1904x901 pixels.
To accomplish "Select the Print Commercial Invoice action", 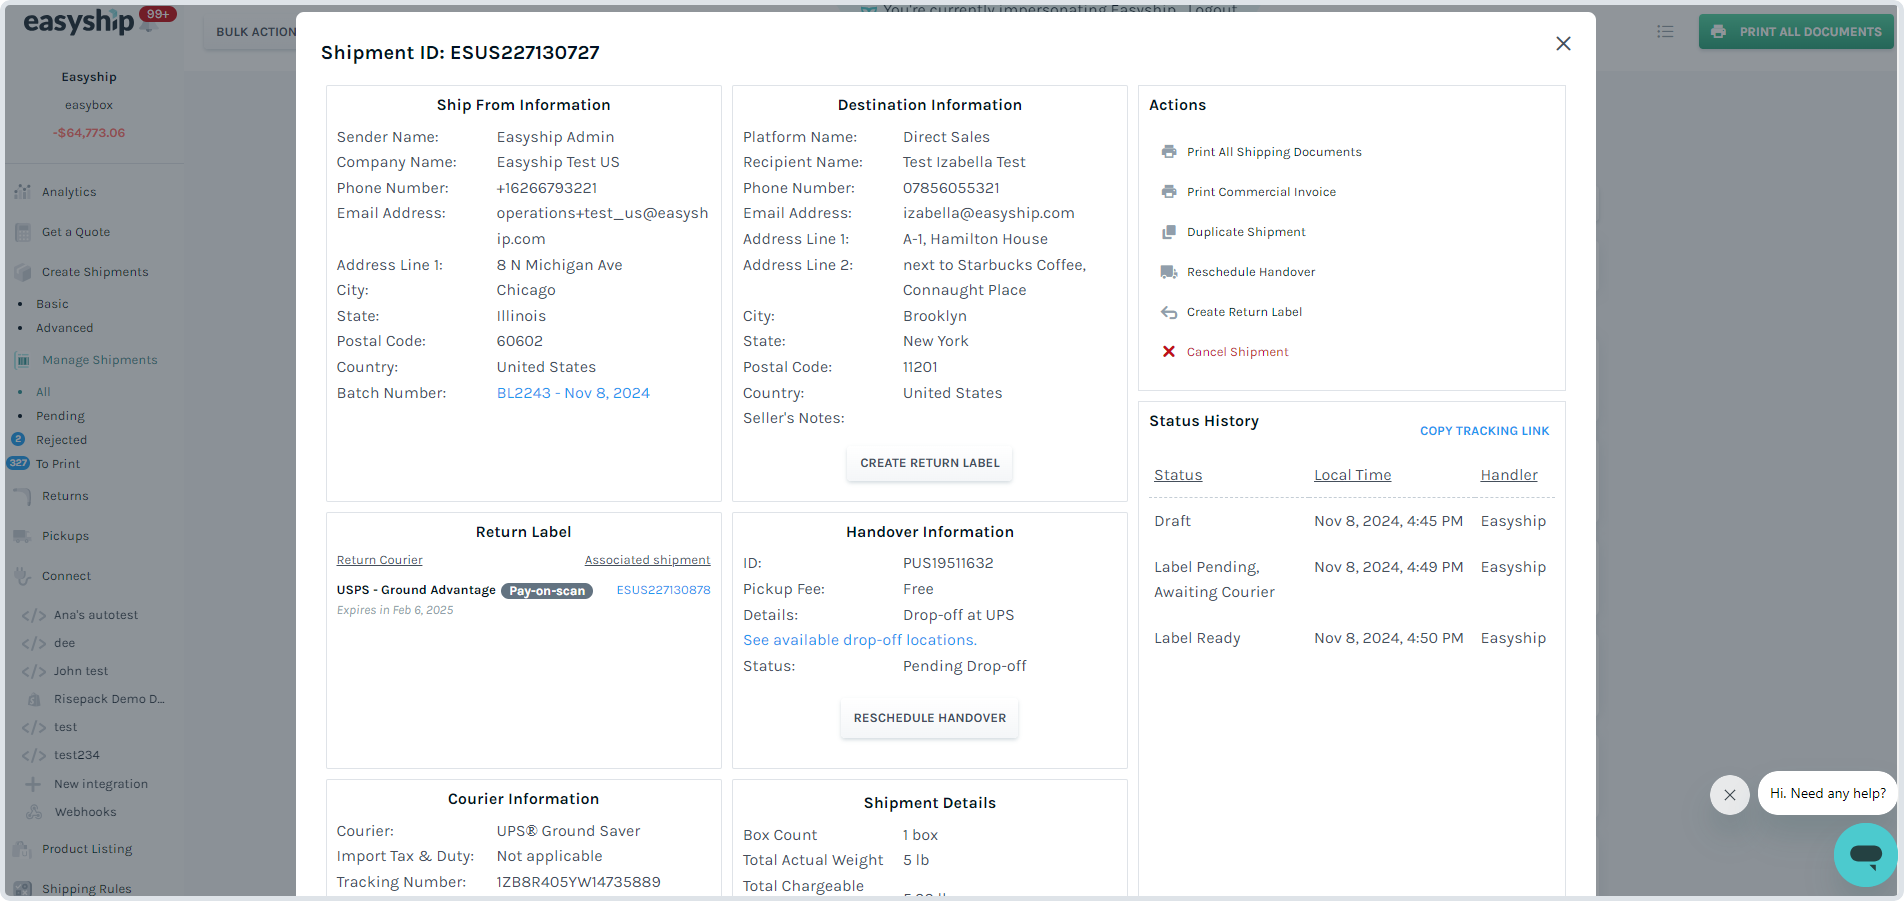I will 1261,192.
